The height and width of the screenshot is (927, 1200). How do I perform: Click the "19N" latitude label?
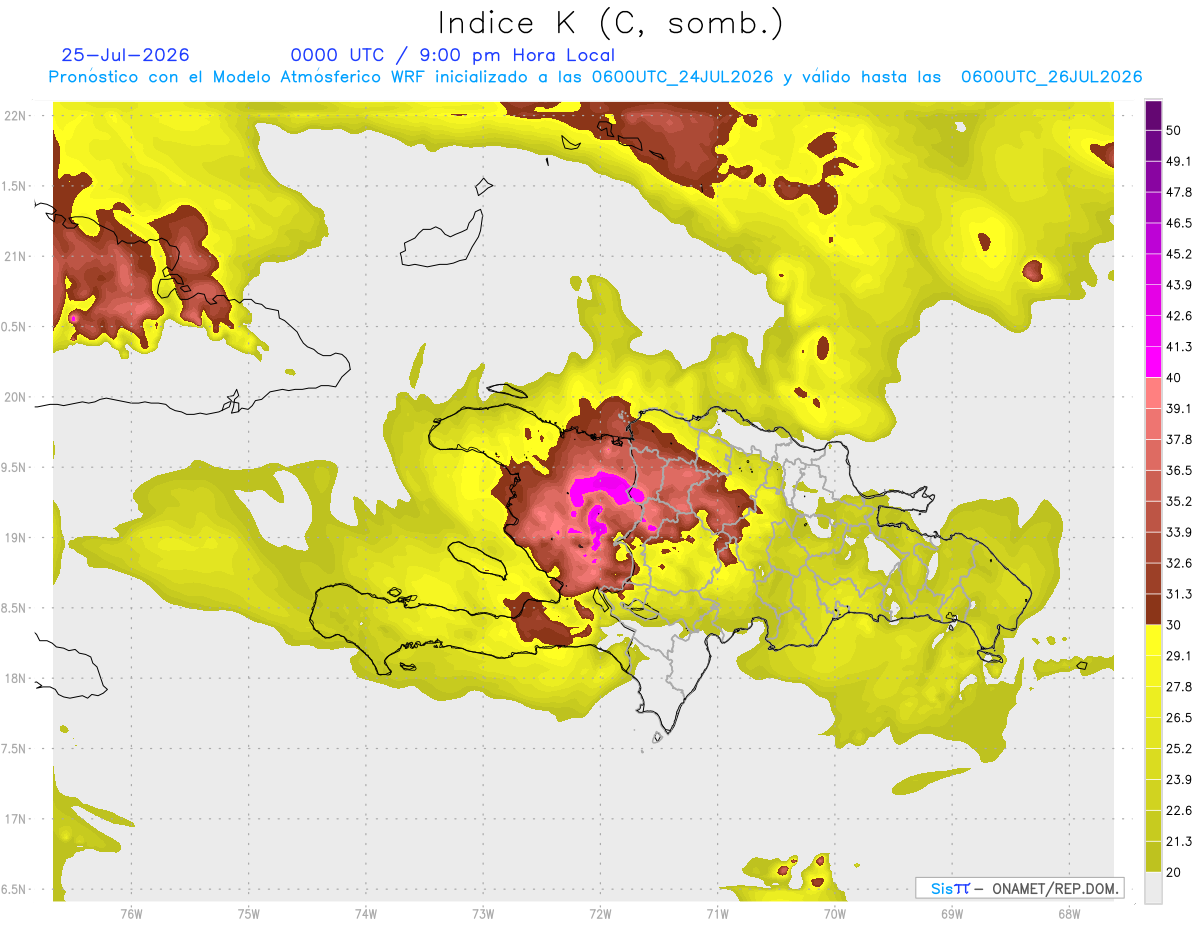coord(14,537)
